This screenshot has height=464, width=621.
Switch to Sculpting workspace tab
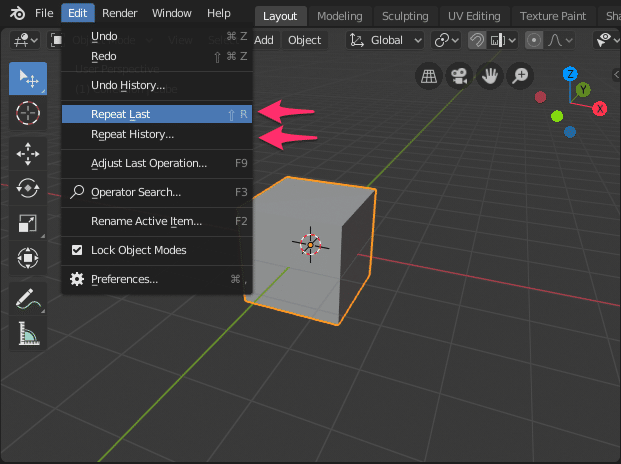click(x=405, y=16)
